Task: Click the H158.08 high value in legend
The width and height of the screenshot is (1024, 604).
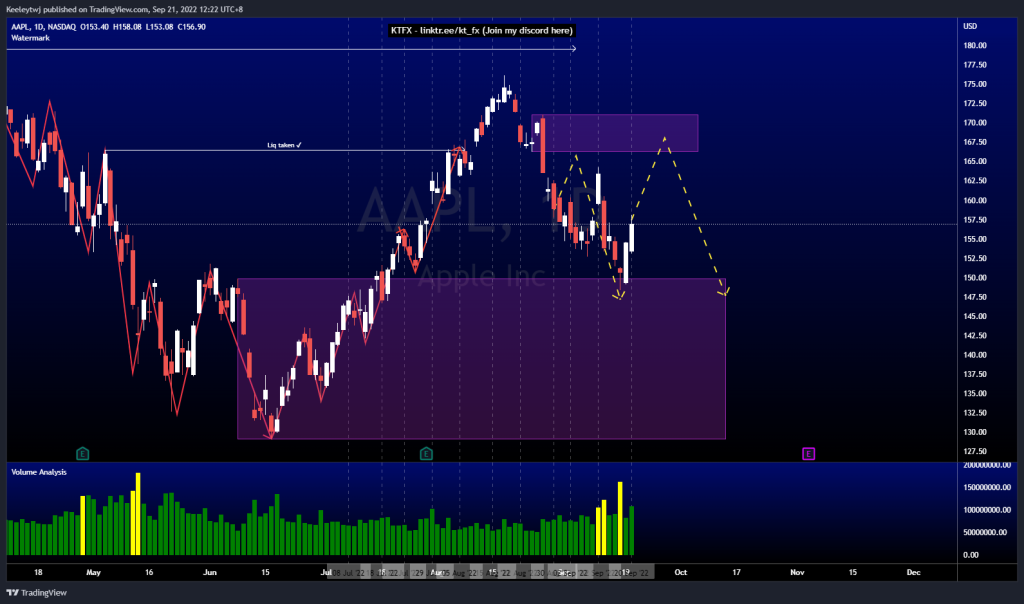Action: click(127, 27)
